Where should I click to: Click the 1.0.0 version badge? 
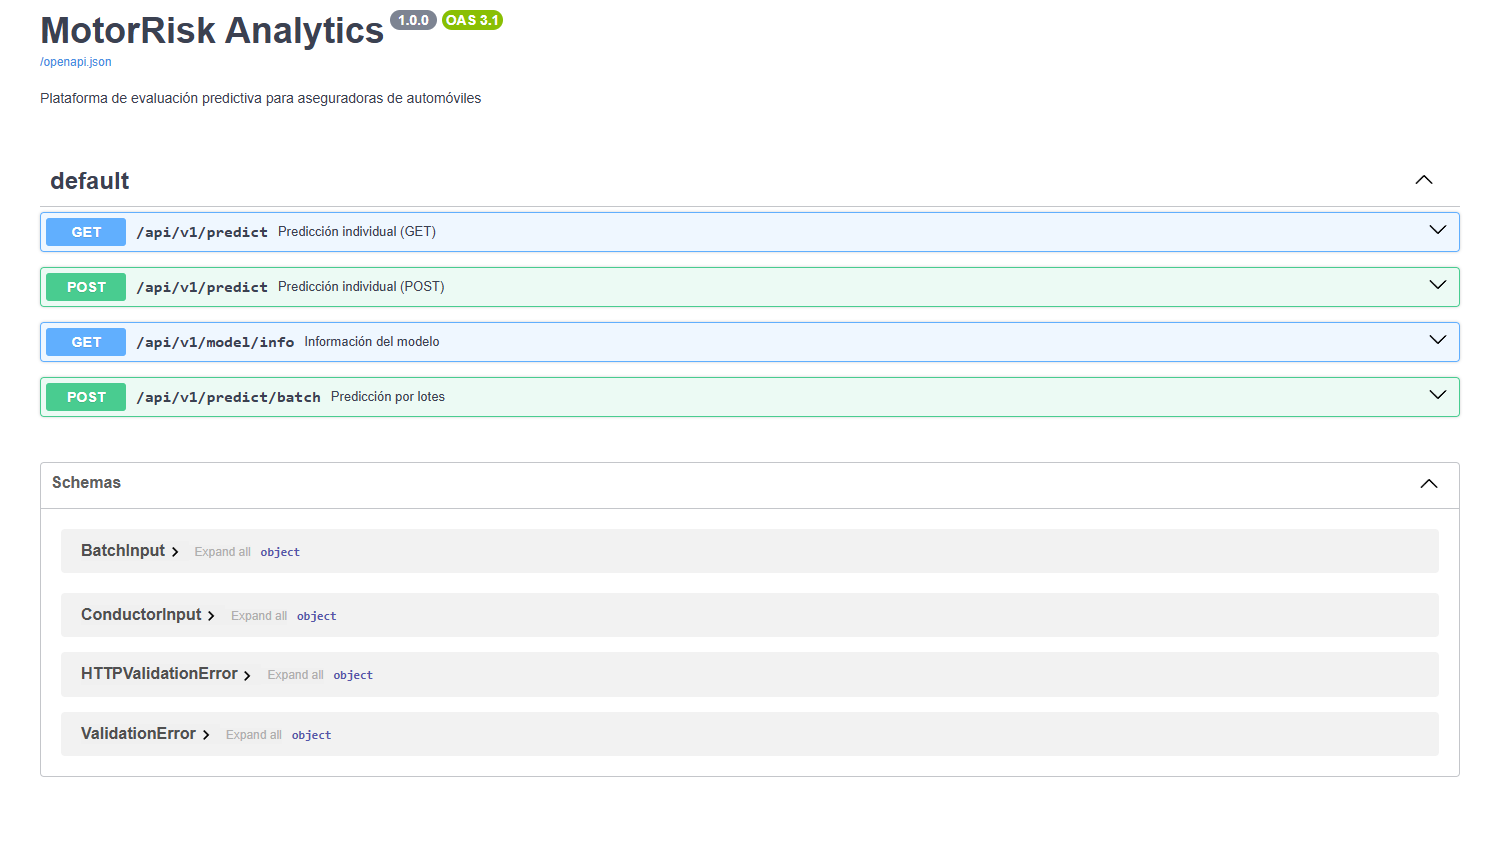click(413, 20)
